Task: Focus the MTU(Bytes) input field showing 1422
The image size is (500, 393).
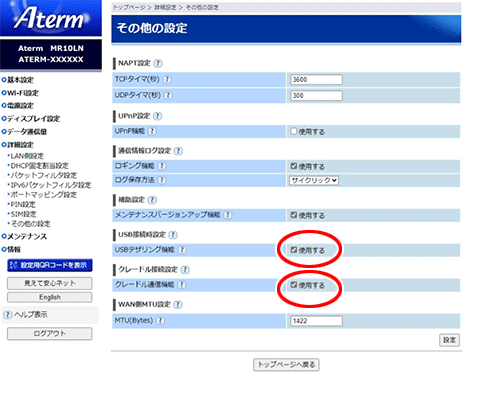Action: pos(316,321)
